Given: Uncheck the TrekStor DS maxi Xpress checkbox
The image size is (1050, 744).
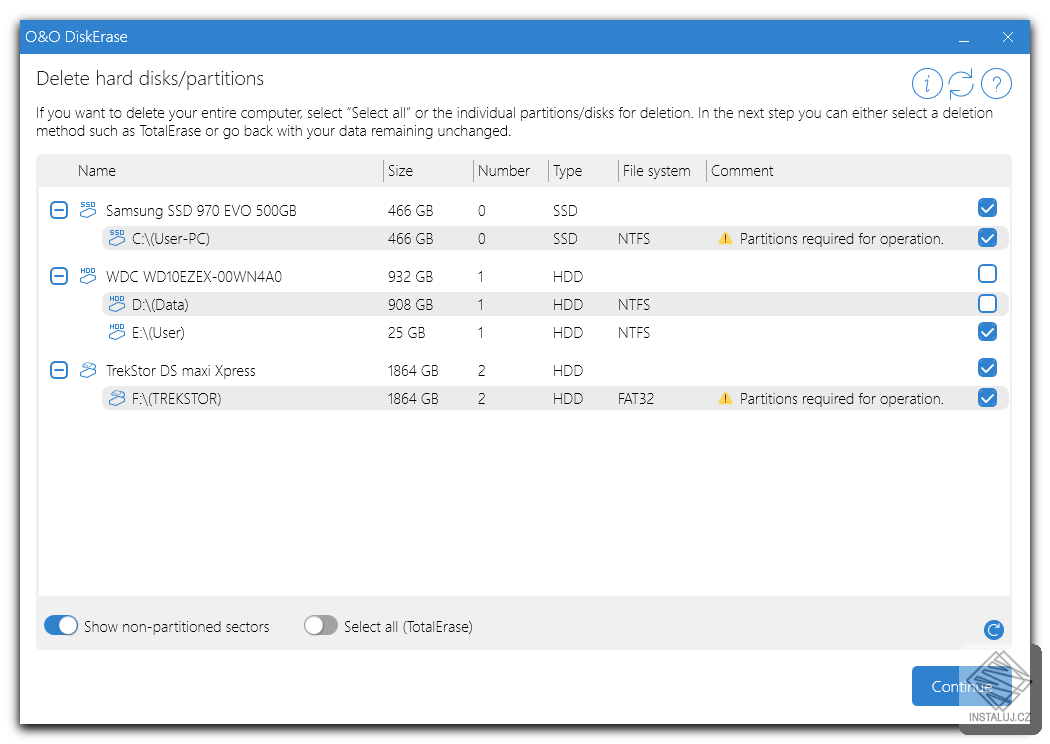Looking at the screenshot, I should coord(987,368).
